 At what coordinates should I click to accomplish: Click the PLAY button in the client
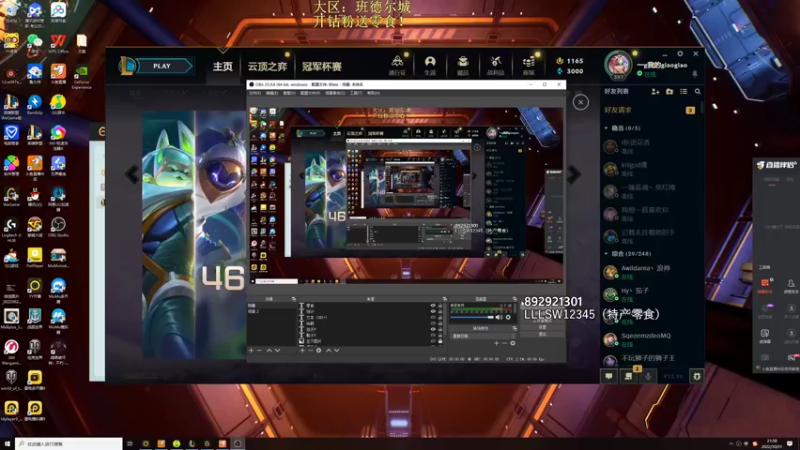tap(162, 66)
